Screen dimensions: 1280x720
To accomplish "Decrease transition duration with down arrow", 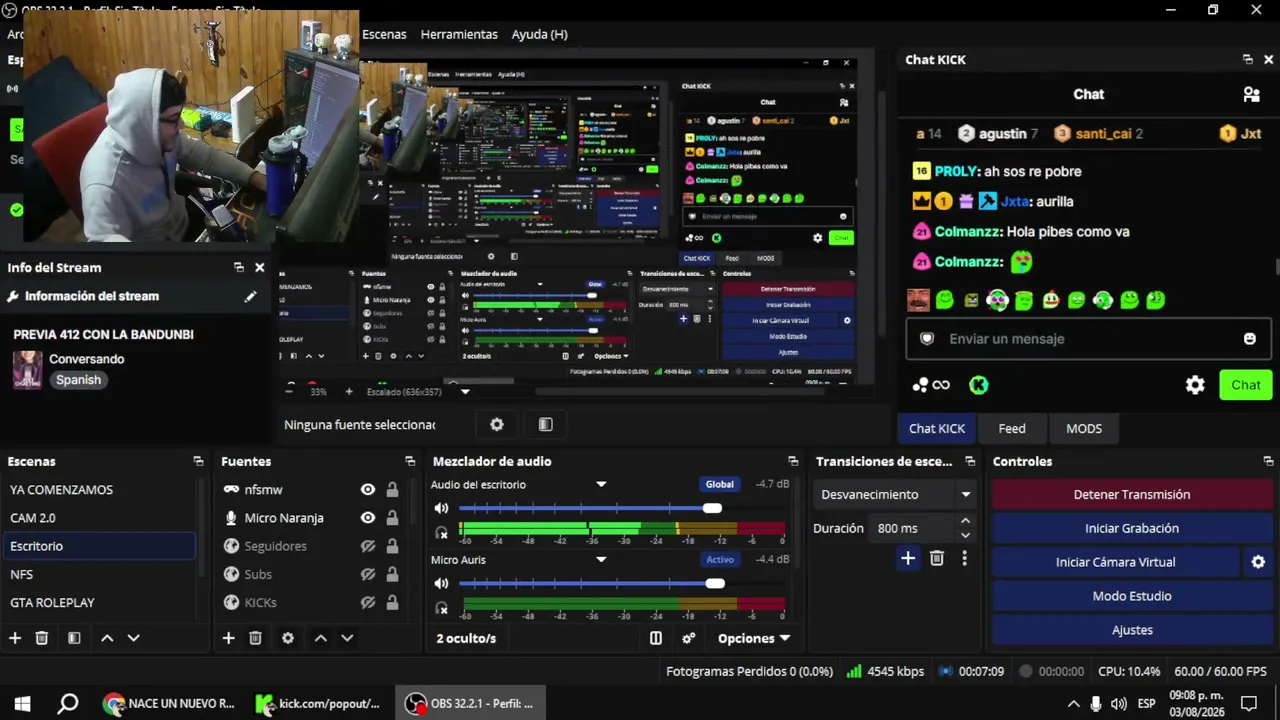I will click(x=965, y=535).
